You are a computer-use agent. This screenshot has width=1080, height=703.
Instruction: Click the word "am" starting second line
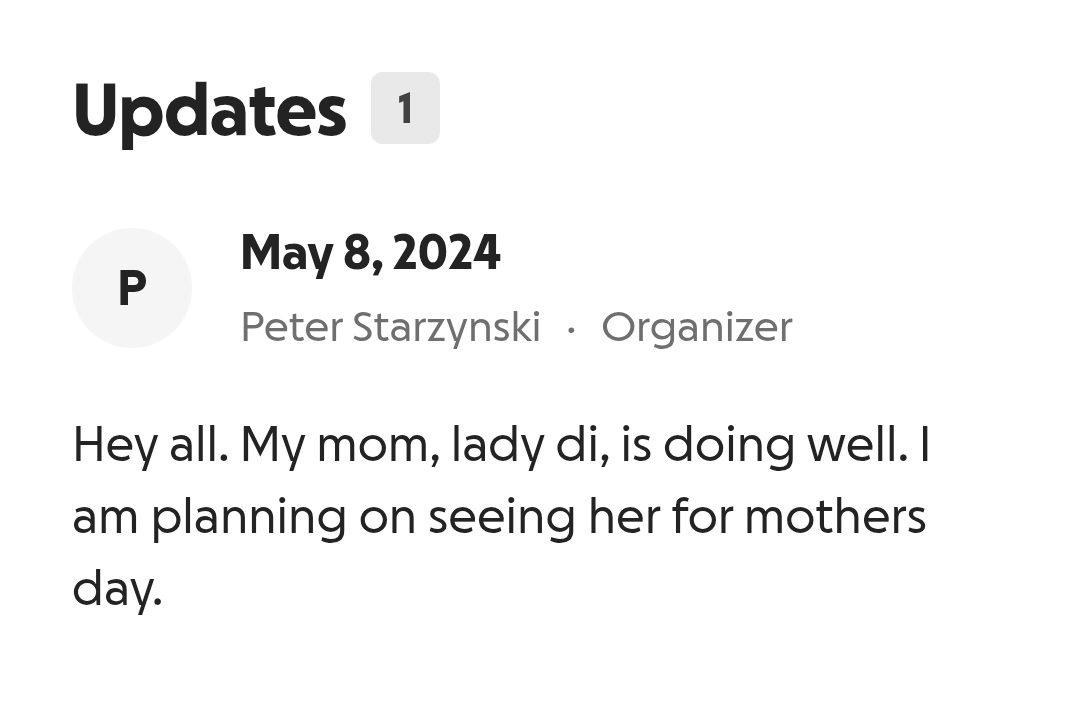coord(105,520)
